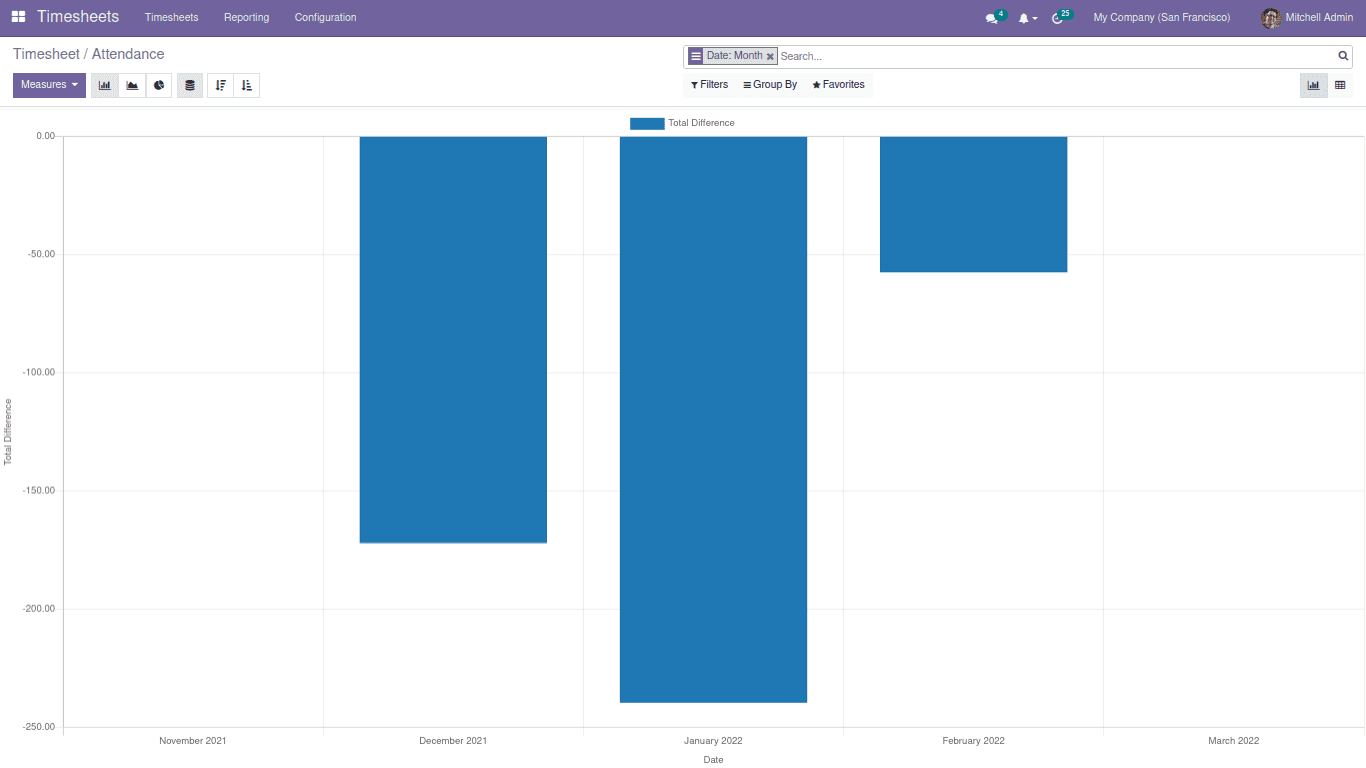Remove the Date: Month group facet
Image resolution: width=1366 pixels, height=768 pixels.
point(770,57)
